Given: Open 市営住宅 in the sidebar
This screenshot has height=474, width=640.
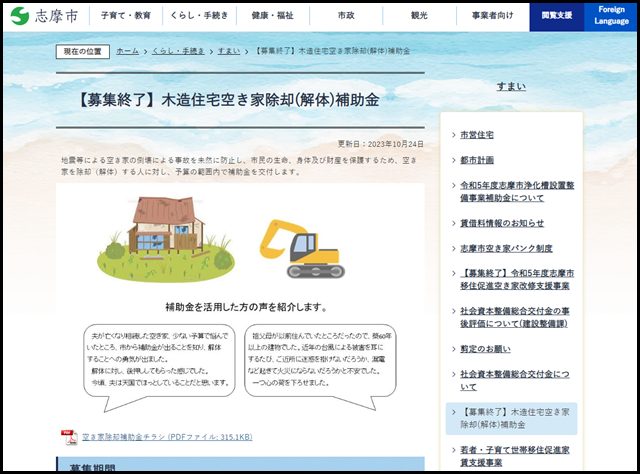Looking at the screenshot, I should point(477,134).
